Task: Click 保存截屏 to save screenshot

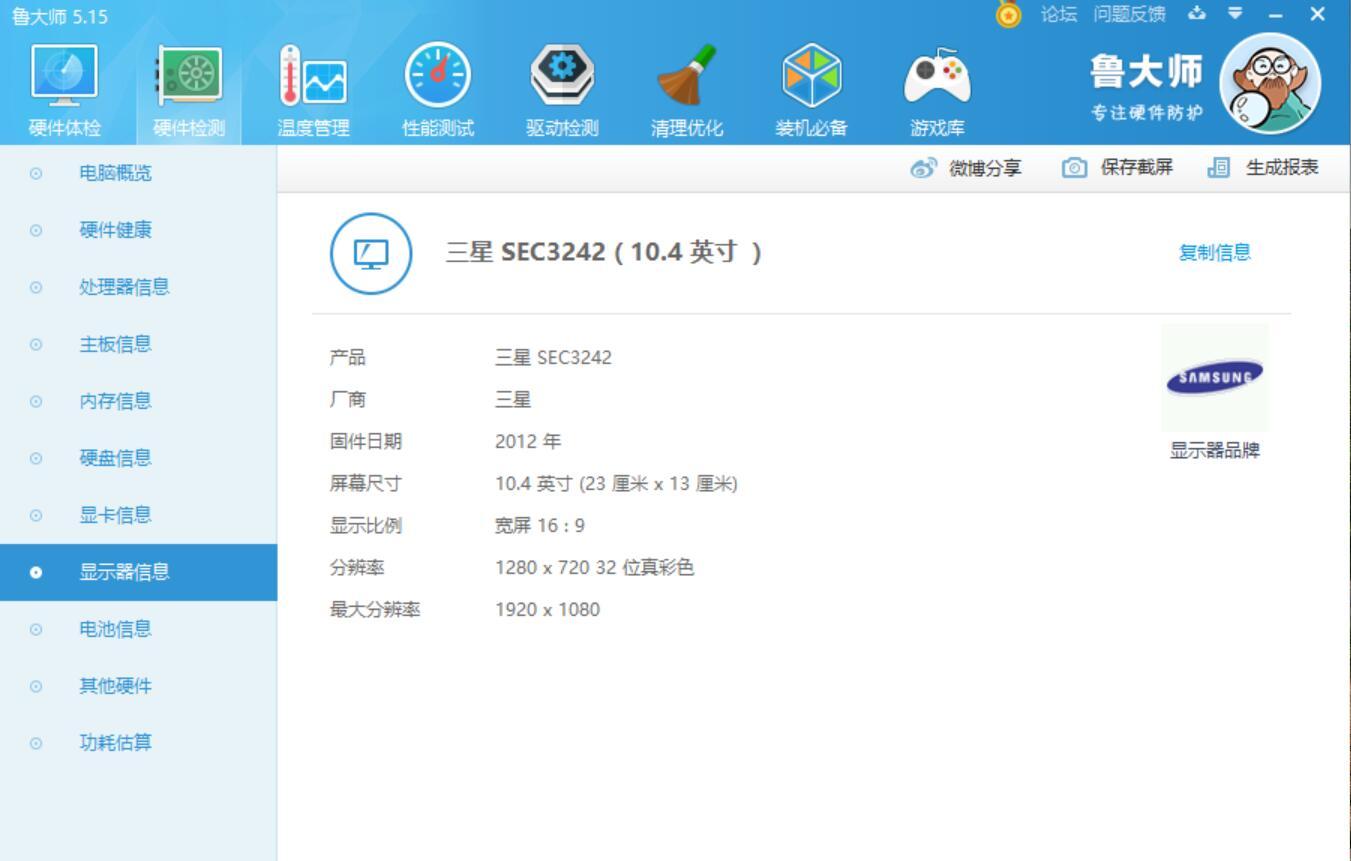Action: (1117, 168)
